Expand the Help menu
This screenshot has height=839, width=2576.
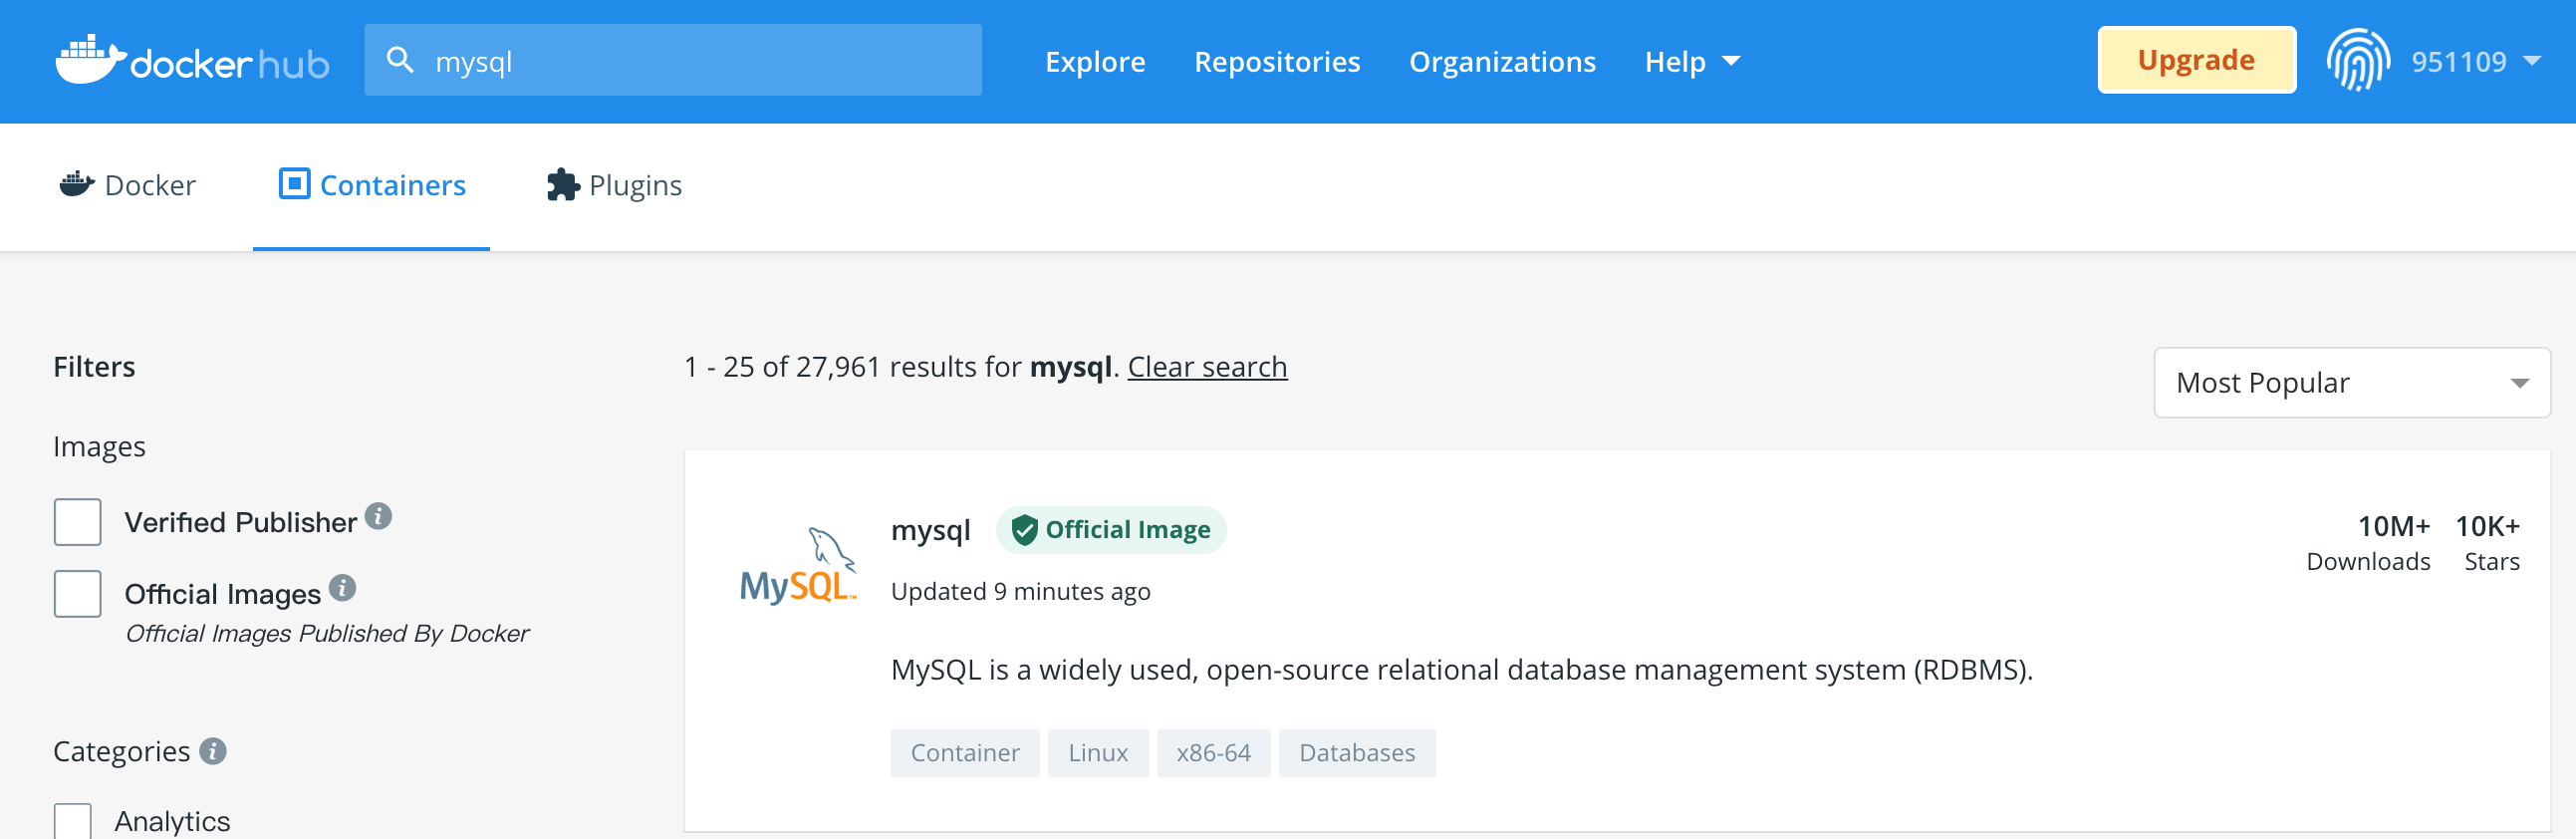click(x=1692, y=62)
